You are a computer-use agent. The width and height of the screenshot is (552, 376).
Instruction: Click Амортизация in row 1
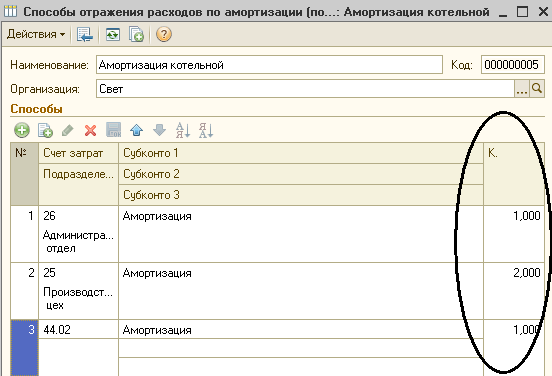(157, 216)
